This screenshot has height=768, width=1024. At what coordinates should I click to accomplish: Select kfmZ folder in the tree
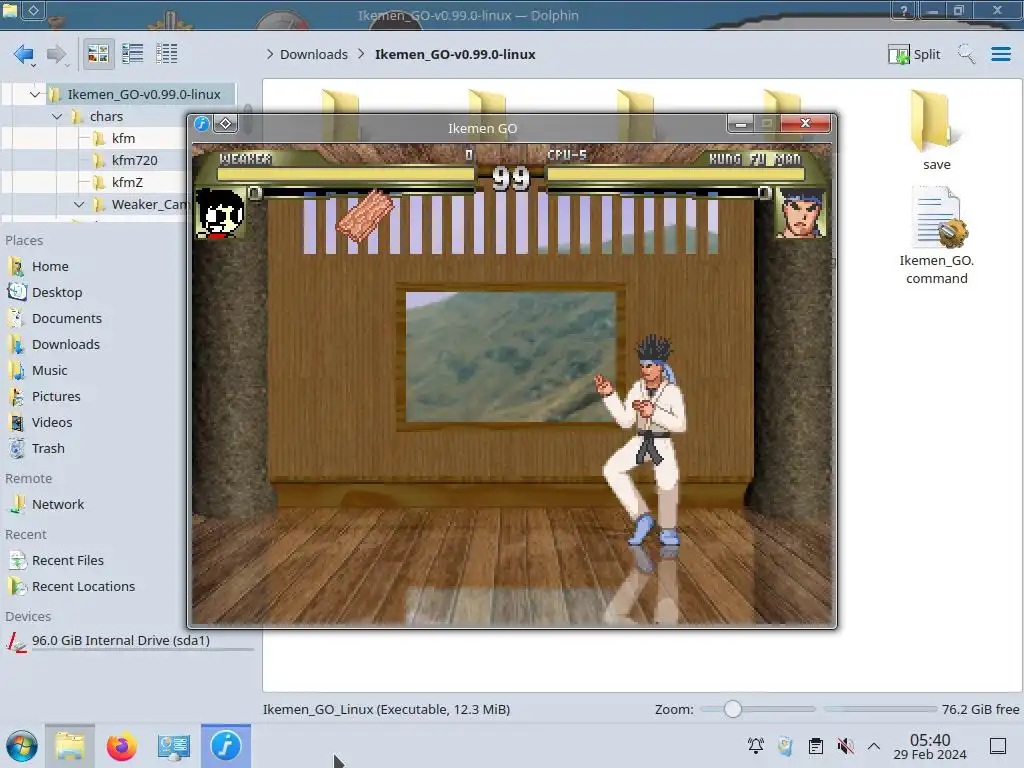(x=127, y=182)
